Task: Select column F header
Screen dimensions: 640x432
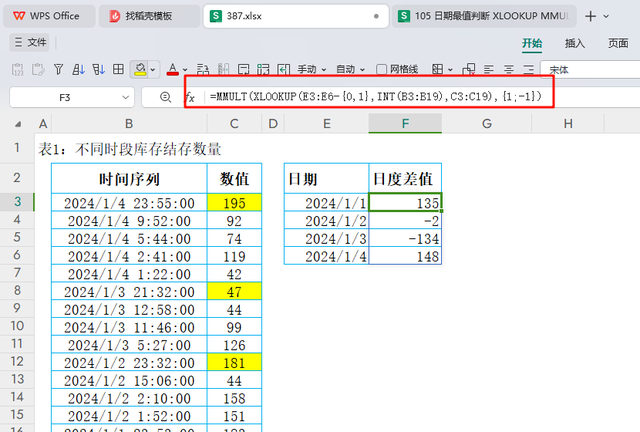Action: (405, 124)
